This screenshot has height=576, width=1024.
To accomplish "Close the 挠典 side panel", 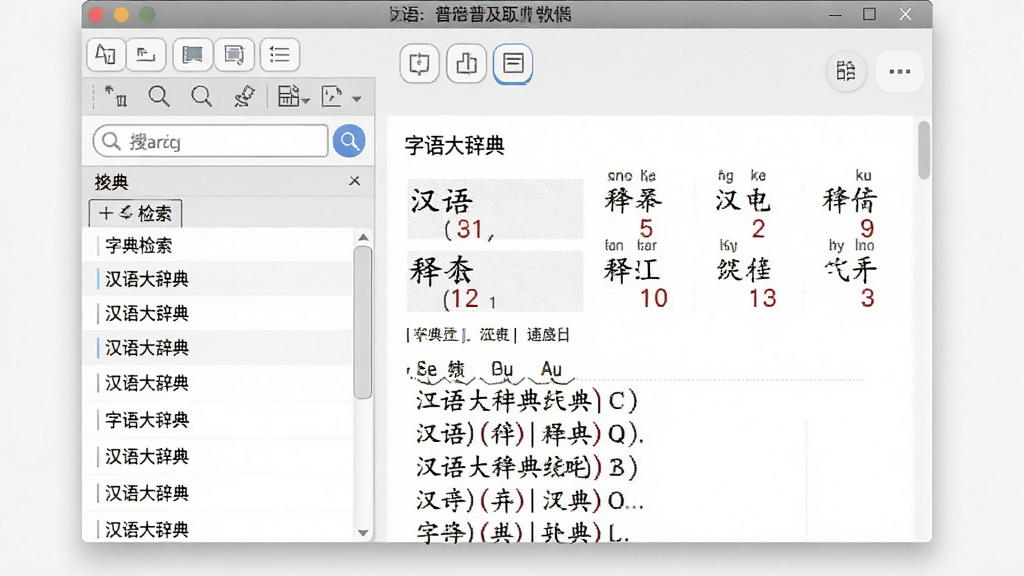I will [x=355, y=181].
